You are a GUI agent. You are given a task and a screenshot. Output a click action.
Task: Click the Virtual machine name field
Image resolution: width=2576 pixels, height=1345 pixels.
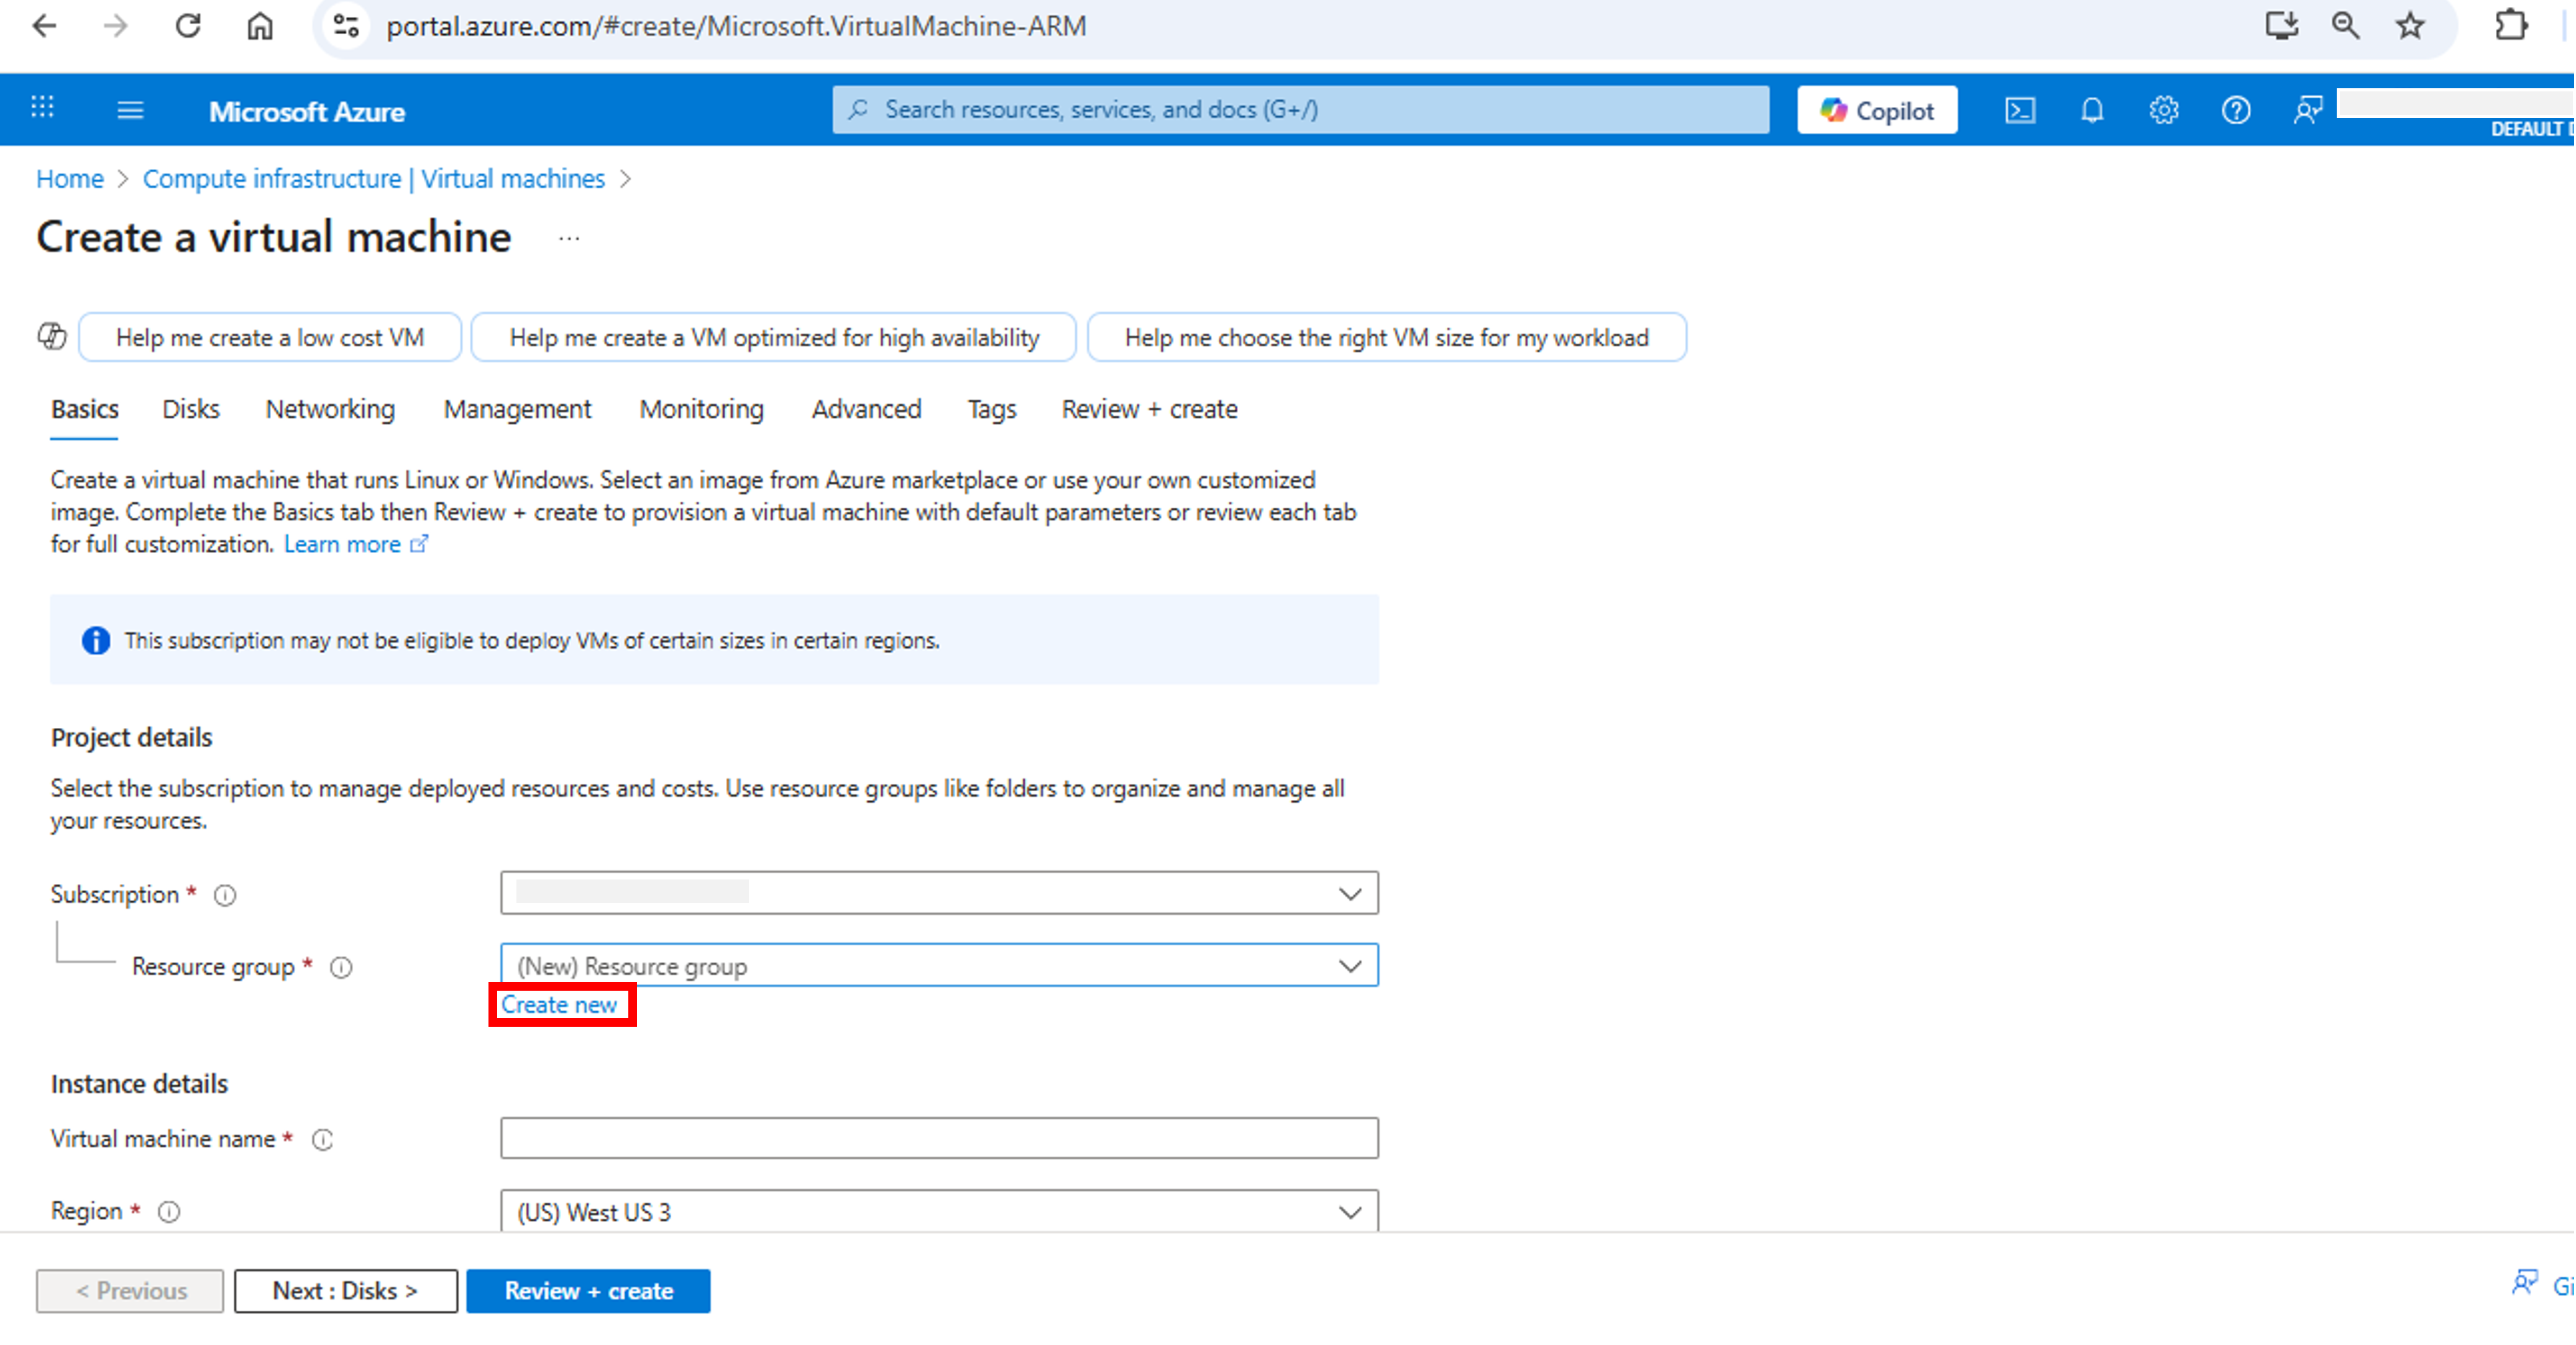pyautogui.click(x=938, y=1138)
